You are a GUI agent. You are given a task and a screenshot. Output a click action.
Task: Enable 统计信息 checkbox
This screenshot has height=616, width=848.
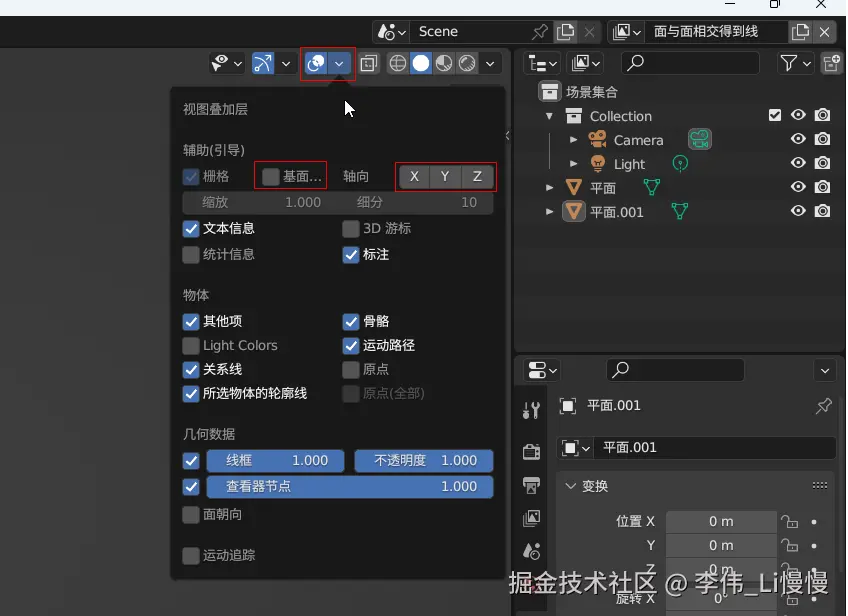[x=191, y=254]
